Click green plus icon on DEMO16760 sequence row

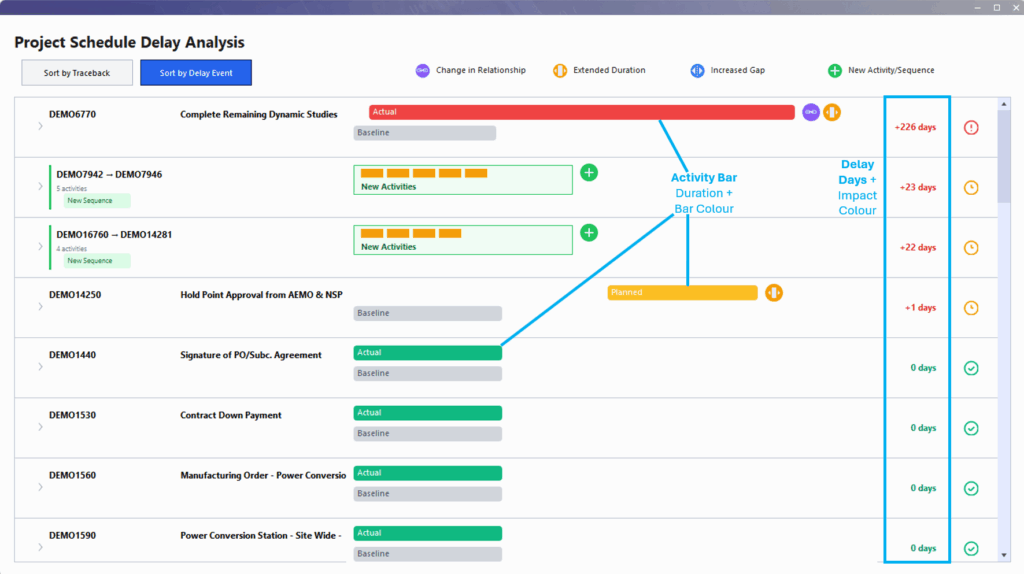tap(589, 233)
